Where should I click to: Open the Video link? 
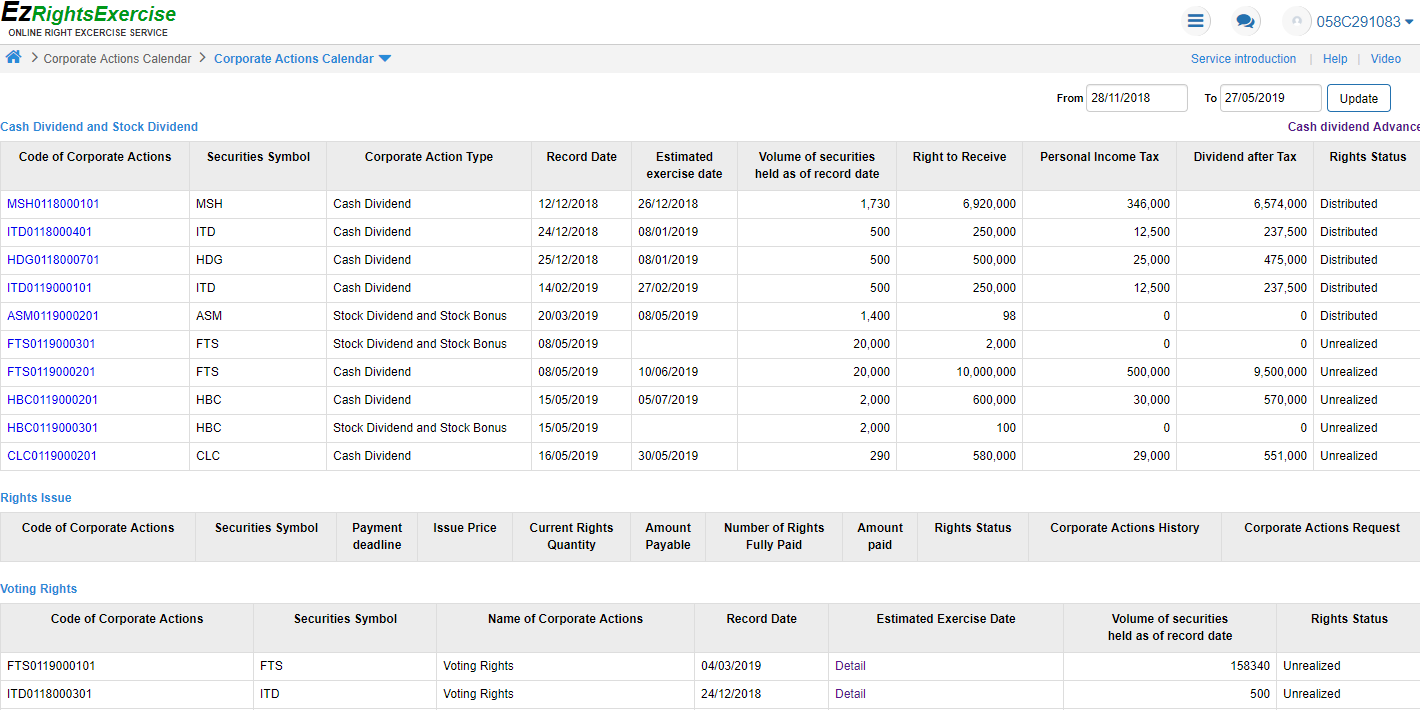(1385, 59)
